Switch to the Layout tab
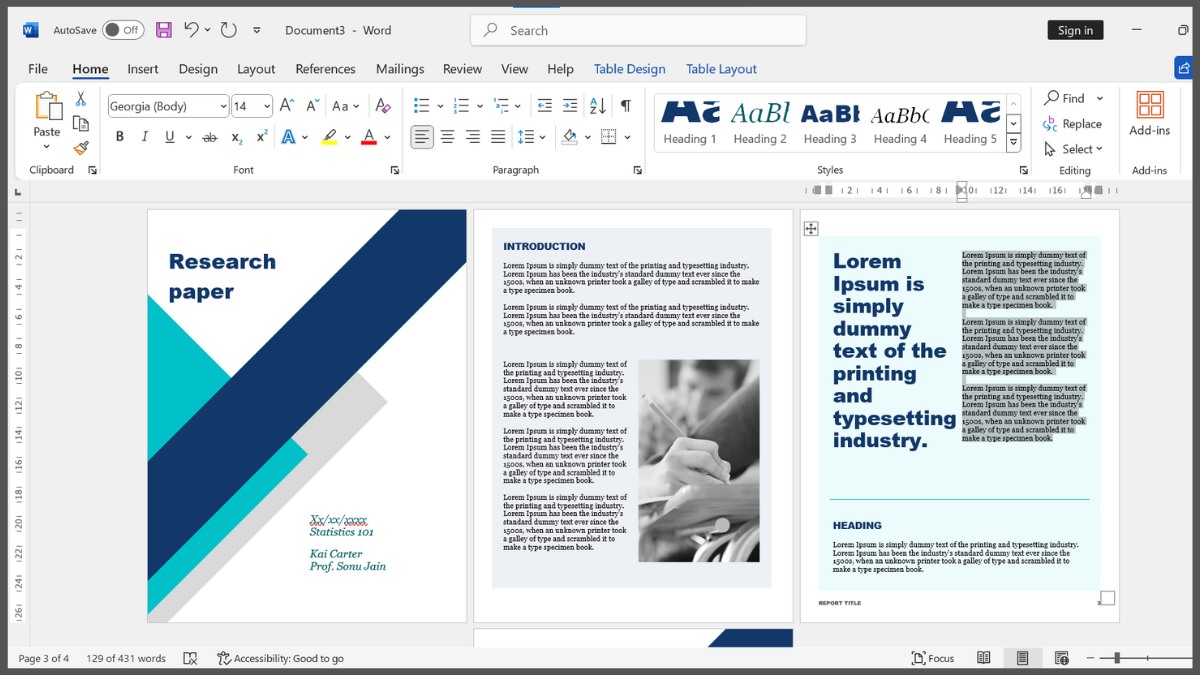1200x675 pixels. 256,69
